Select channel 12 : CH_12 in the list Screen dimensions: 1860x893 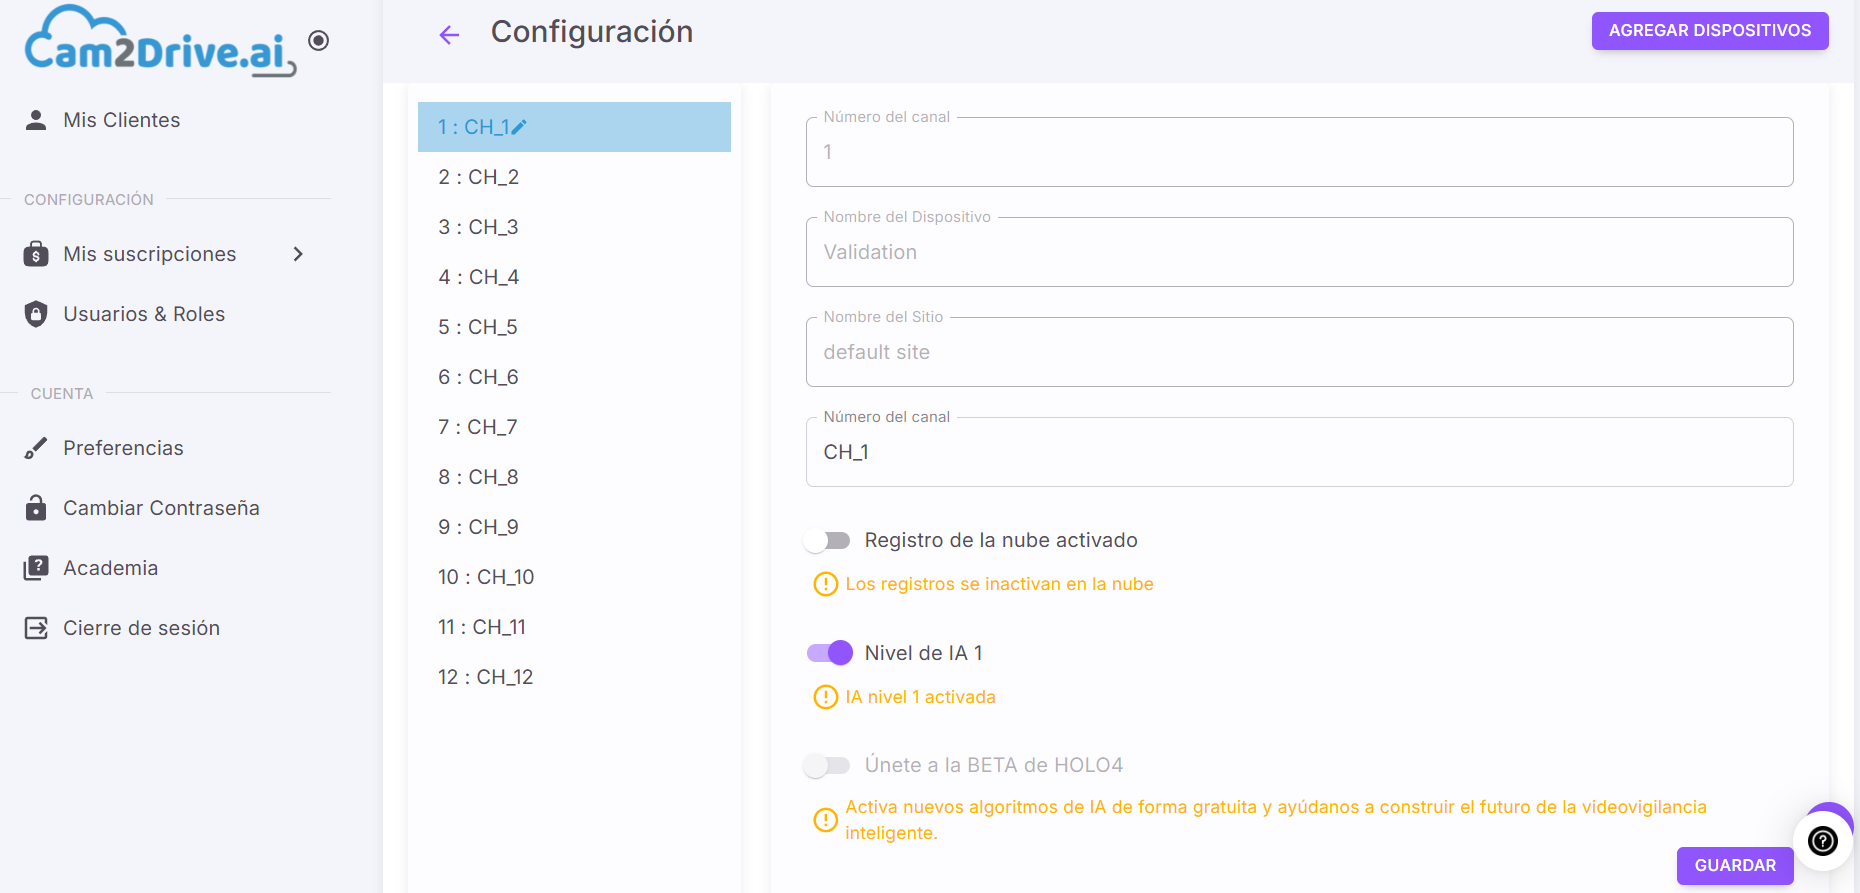click(574, 677)
